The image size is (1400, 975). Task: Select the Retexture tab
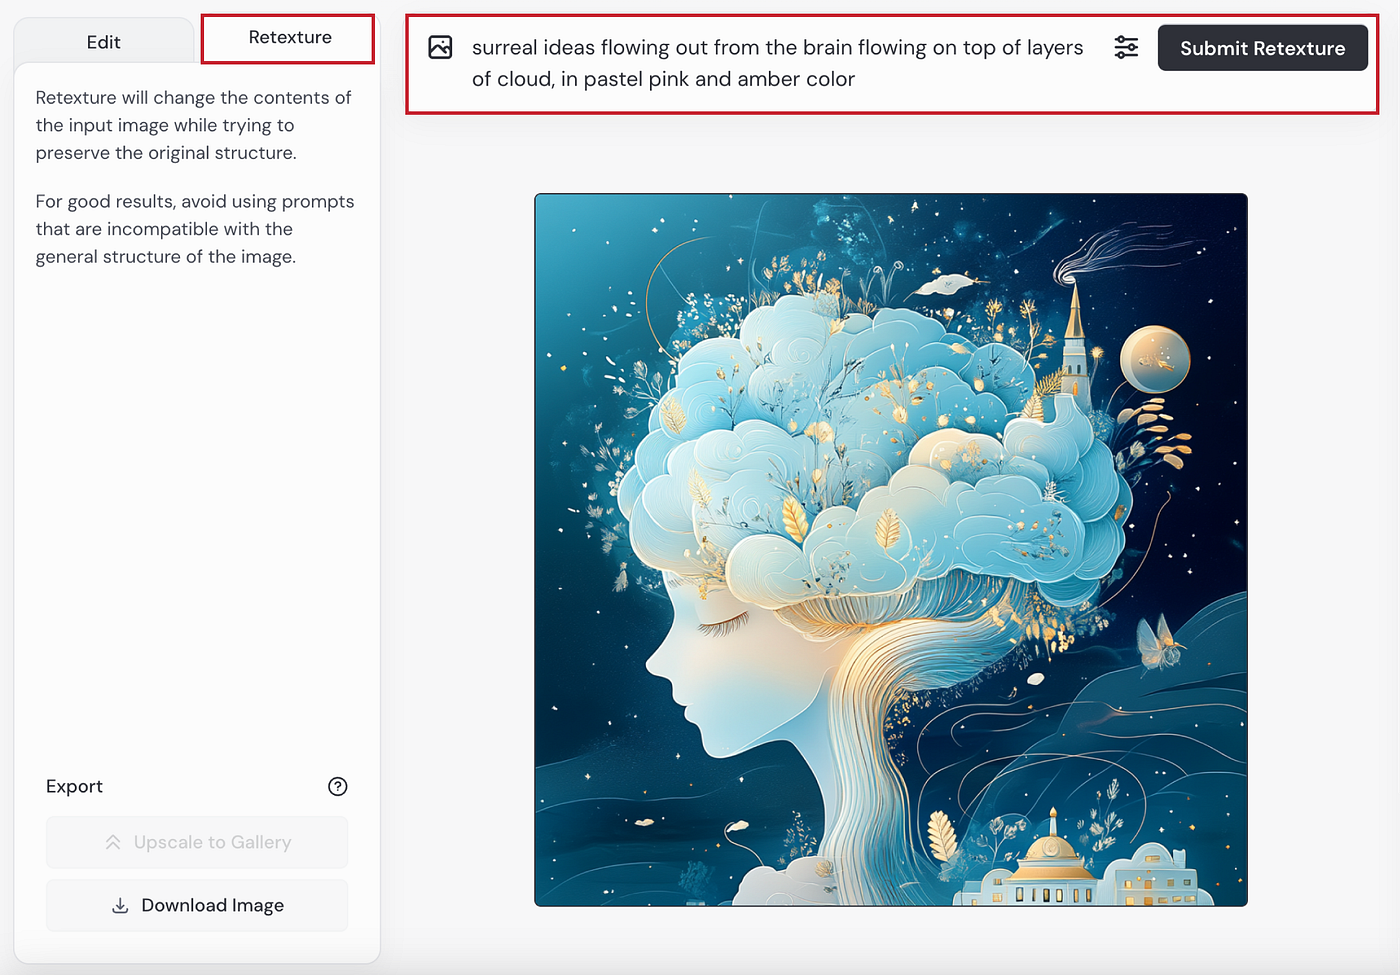(x=289, y=38)
